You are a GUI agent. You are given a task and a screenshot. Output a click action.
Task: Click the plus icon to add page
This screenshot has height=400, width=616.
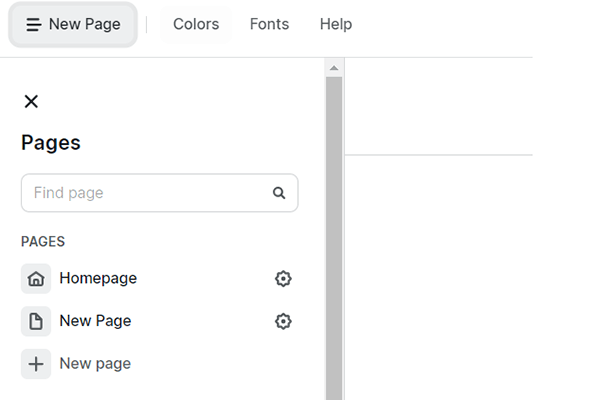[x=36, y=364]
